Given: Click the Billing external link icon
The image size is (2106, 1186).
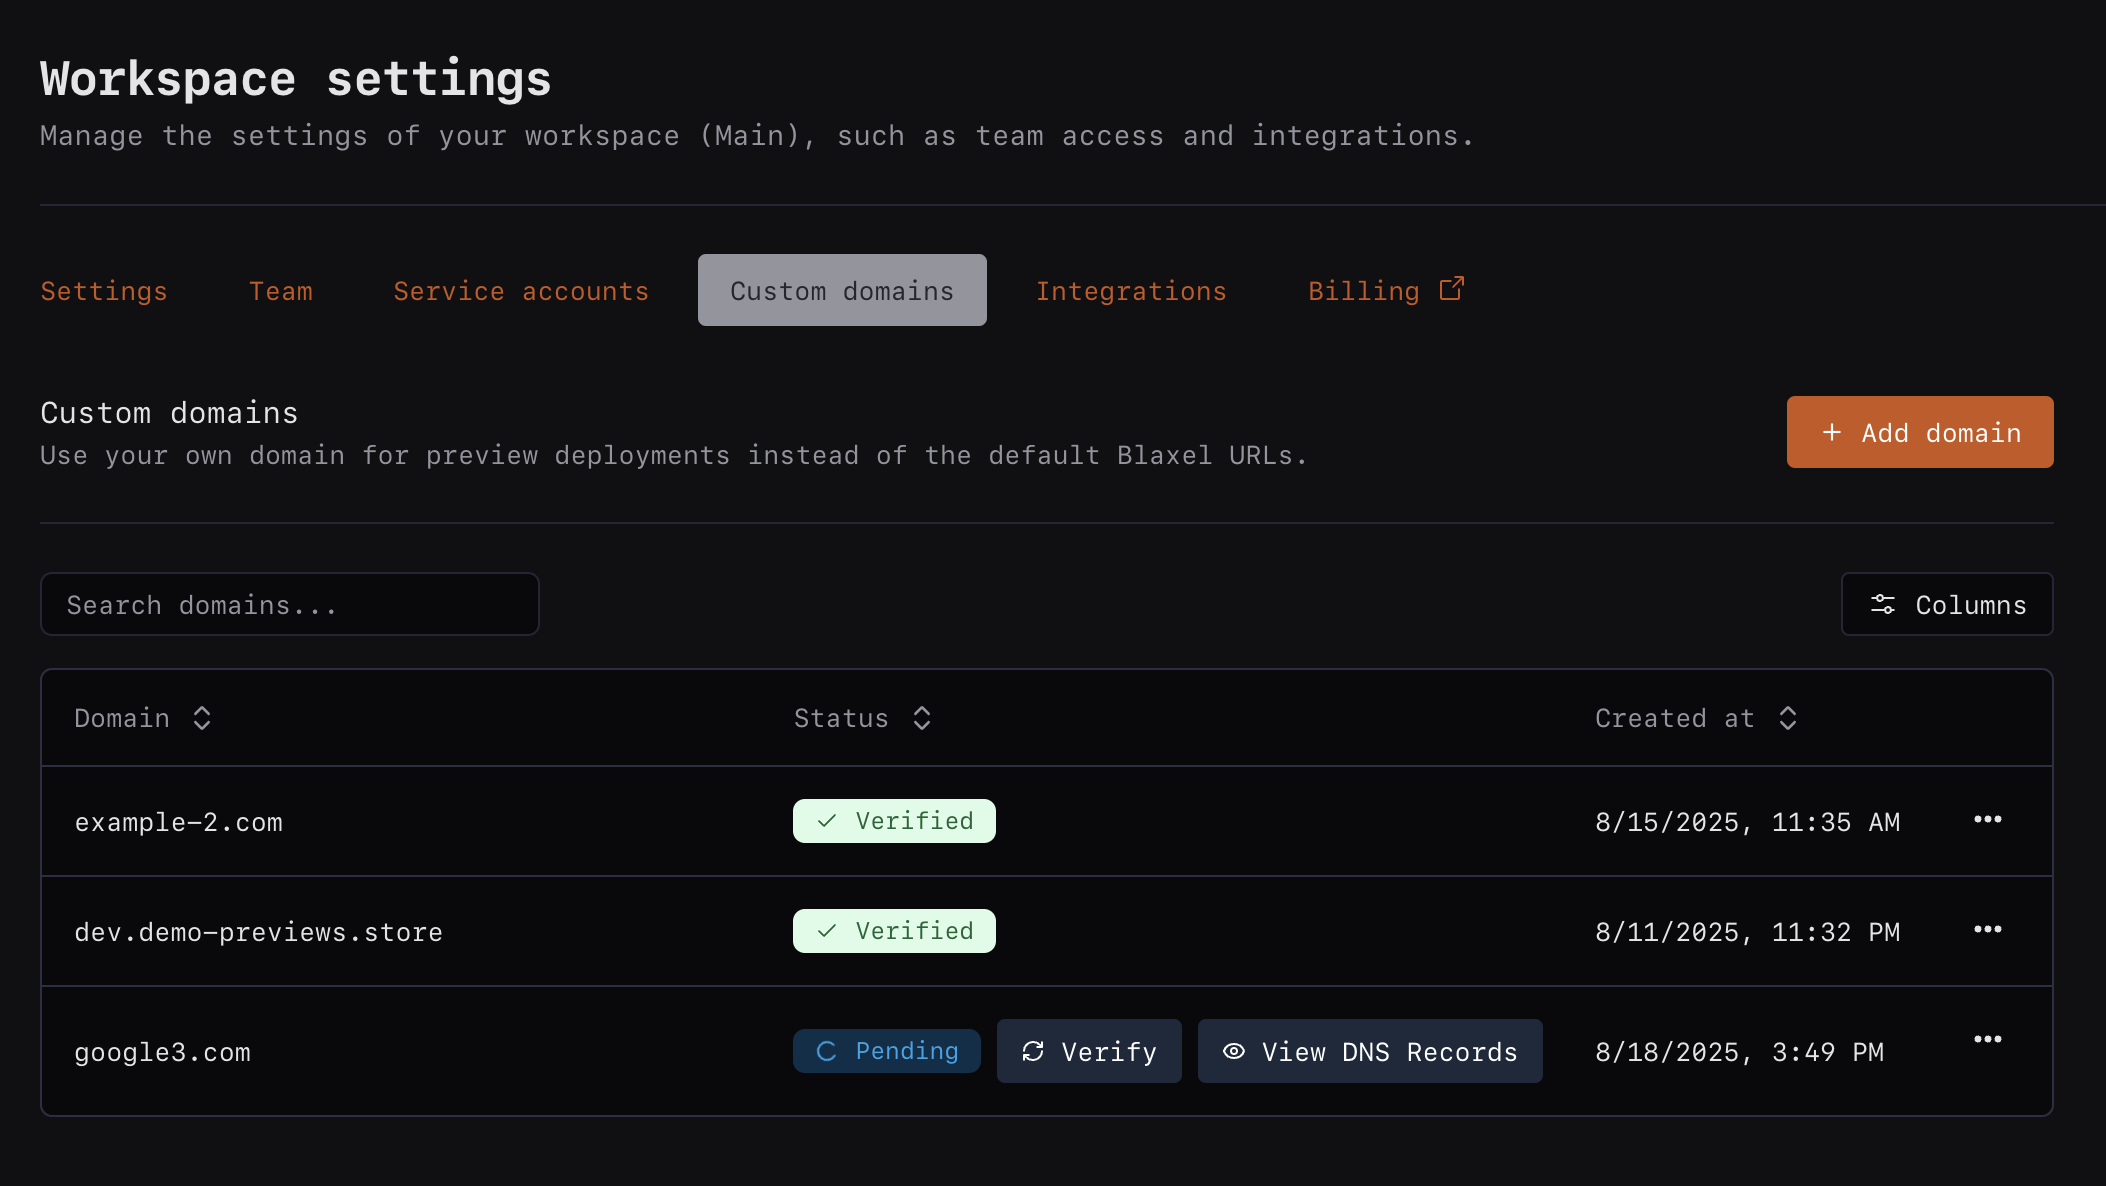Looking at the screenshot, I should click(x=1451, y=289).
